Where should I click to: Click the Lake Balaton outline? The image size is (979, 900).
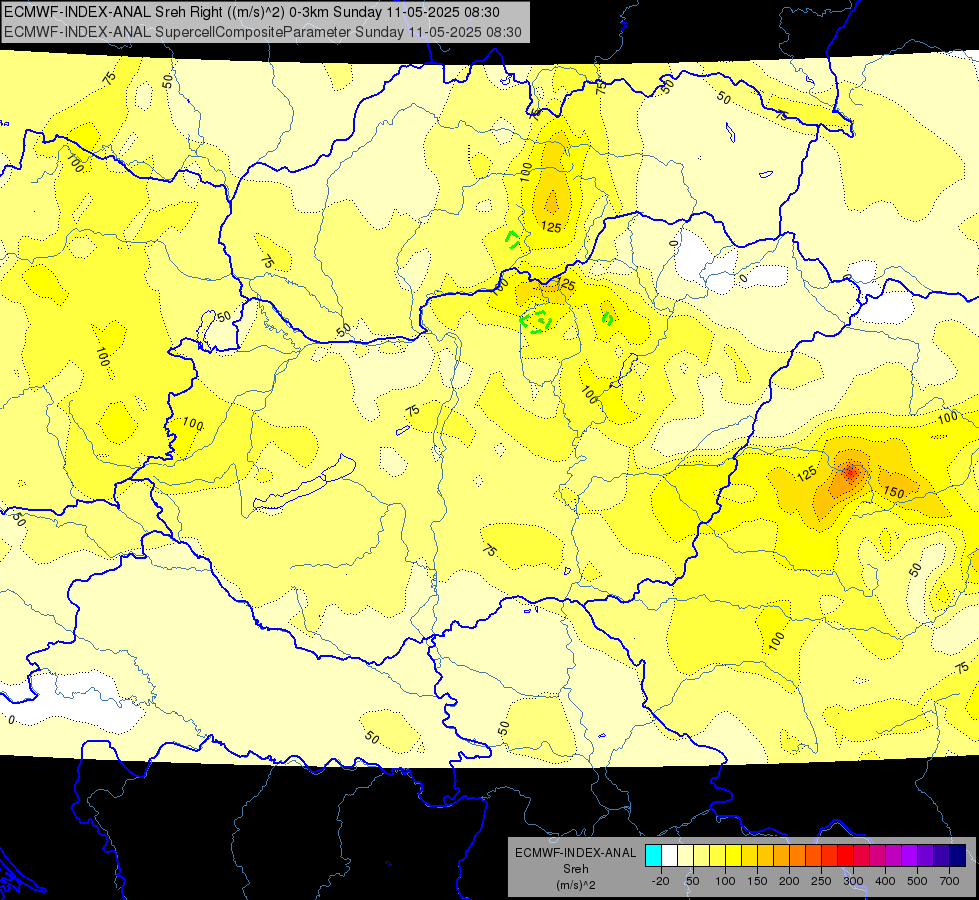click(304, 482)
